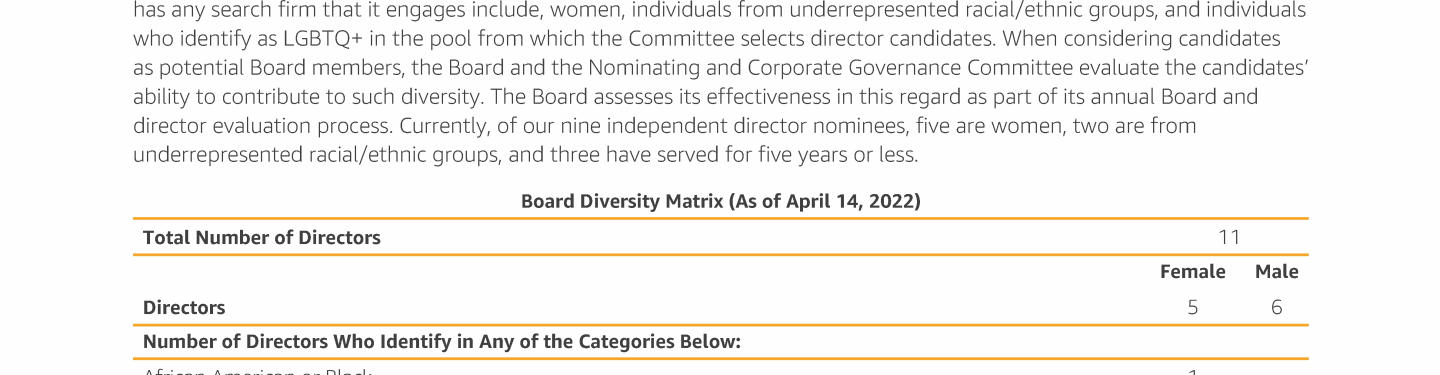Click the Directors row label
This screenshot has width=1440, height=375.
pos(184,308)
